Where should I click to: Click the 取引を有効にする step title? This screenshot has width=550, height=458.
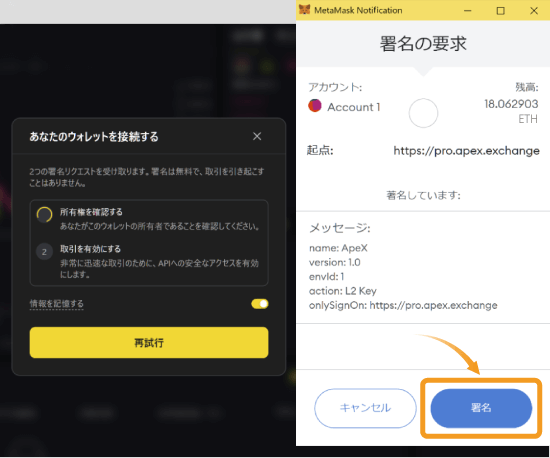(x=90, y=249)
